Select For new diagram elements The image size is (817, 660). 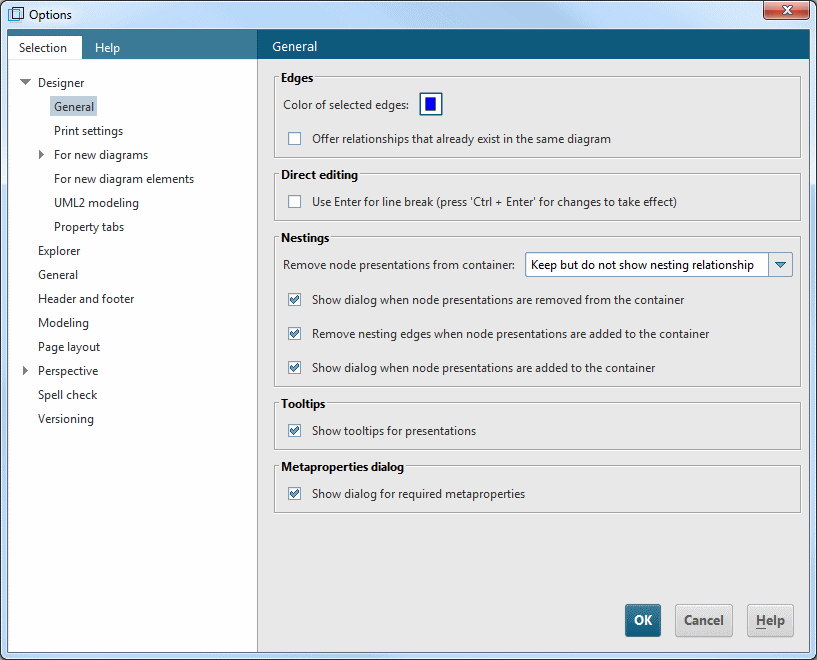tap(124, 179)
